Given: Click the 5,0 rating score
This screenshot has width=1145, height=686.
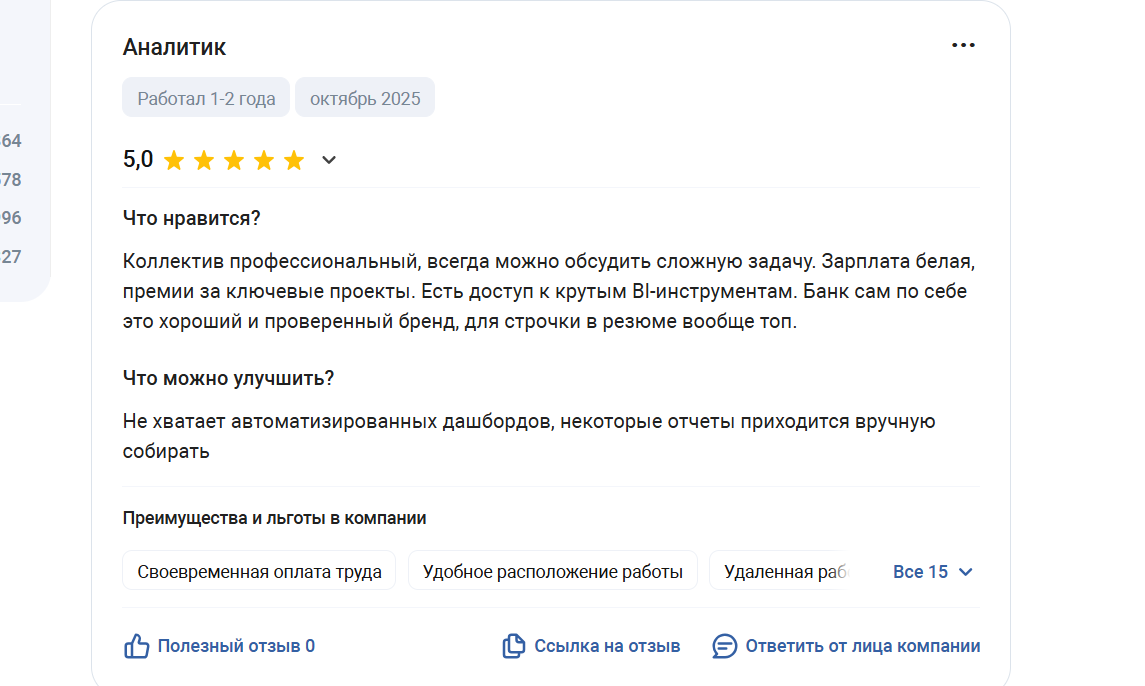Looking at the screenshot, I should (138, 160).
